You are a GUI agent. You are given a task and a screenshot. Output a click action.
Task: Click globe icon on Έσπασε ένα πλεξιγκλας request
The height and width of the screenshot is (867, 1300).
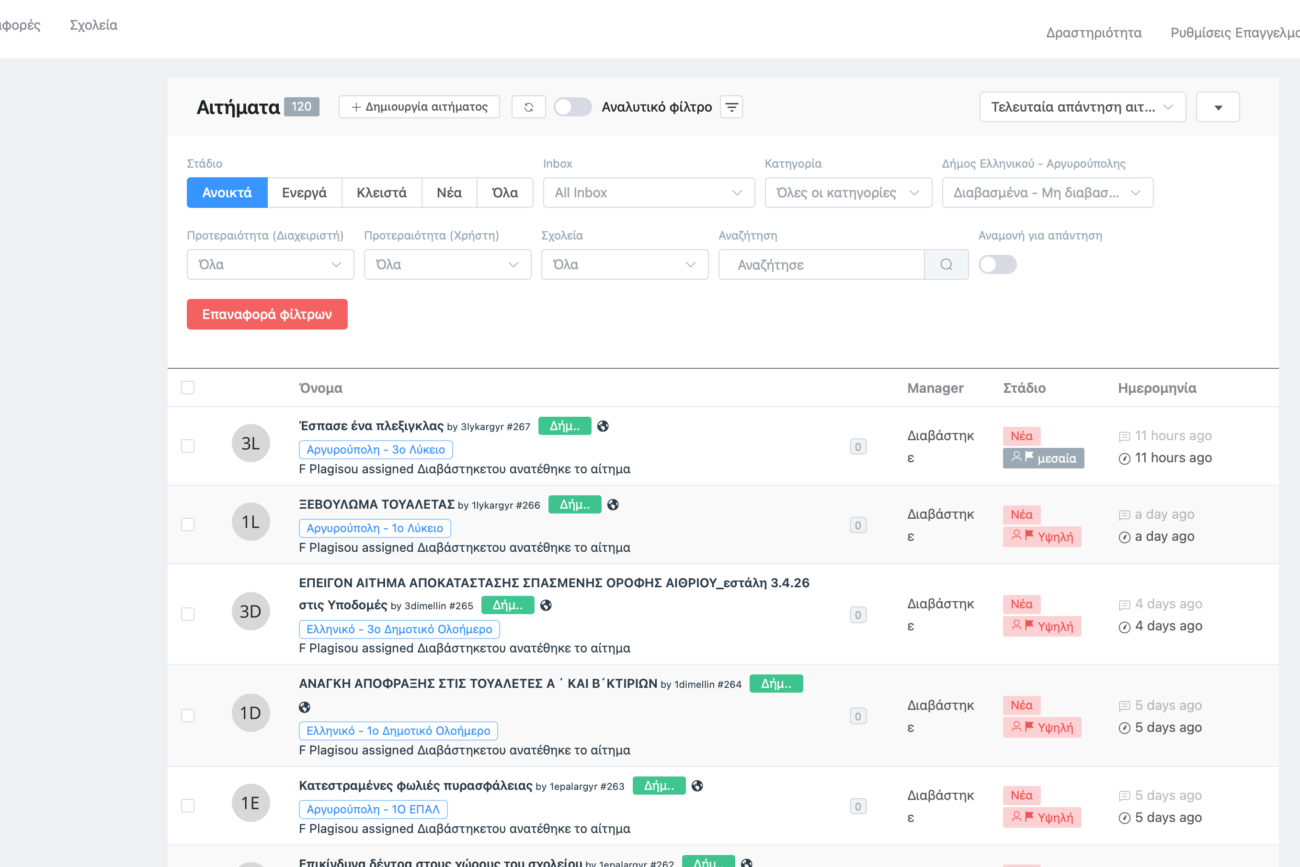[603, 426]
